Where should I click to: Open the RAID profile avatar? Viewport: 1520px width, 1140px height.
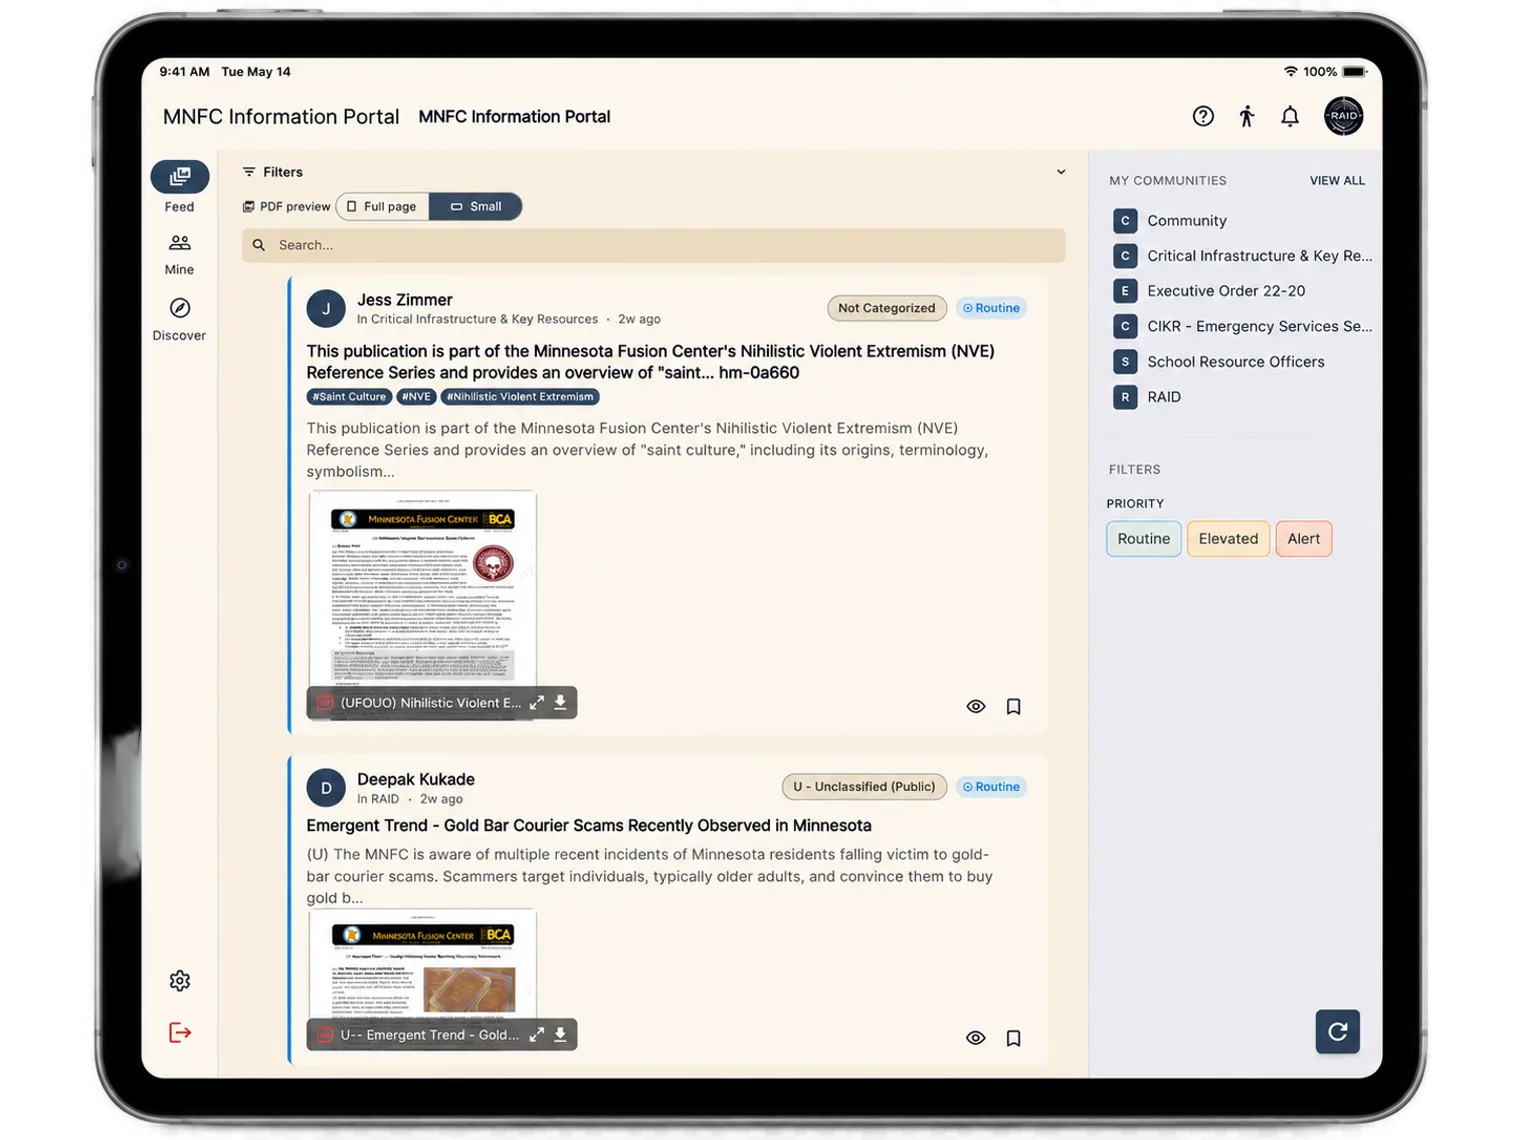pyautogui.click(x=1343, y=116)
